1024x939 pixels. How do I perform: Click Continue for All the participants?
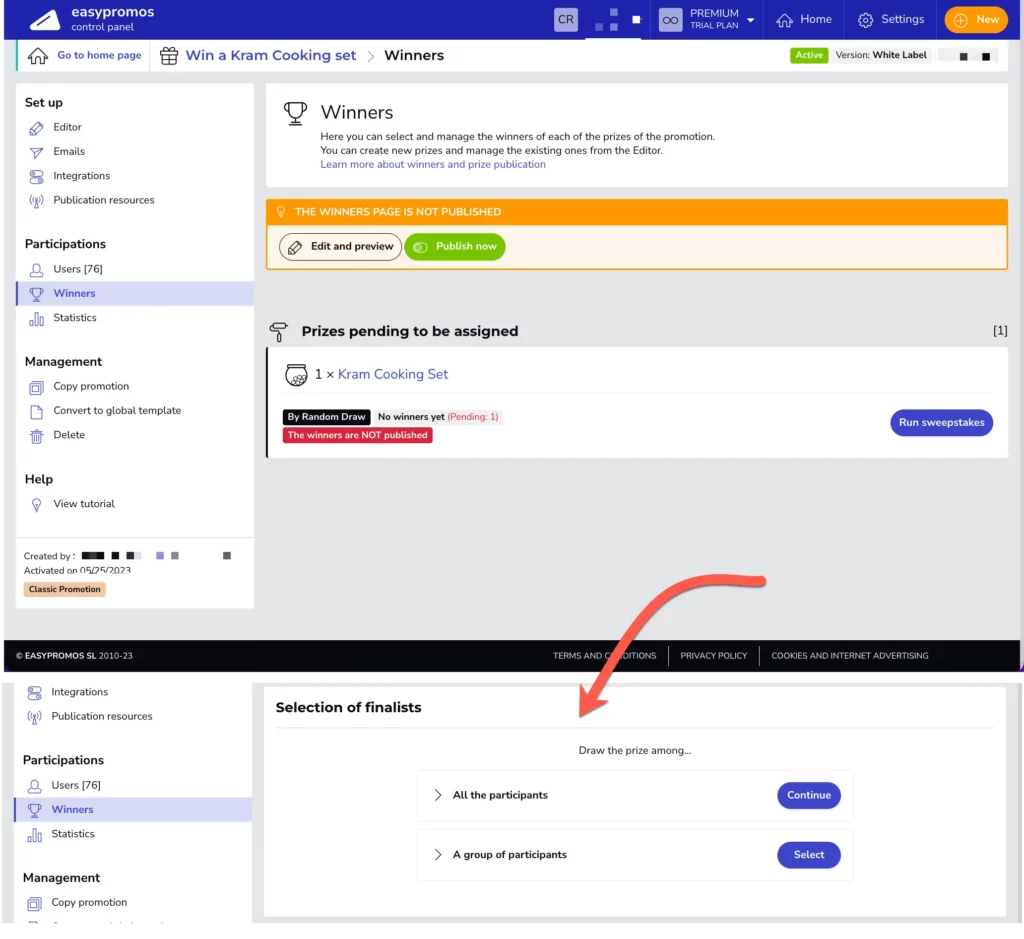808,795
